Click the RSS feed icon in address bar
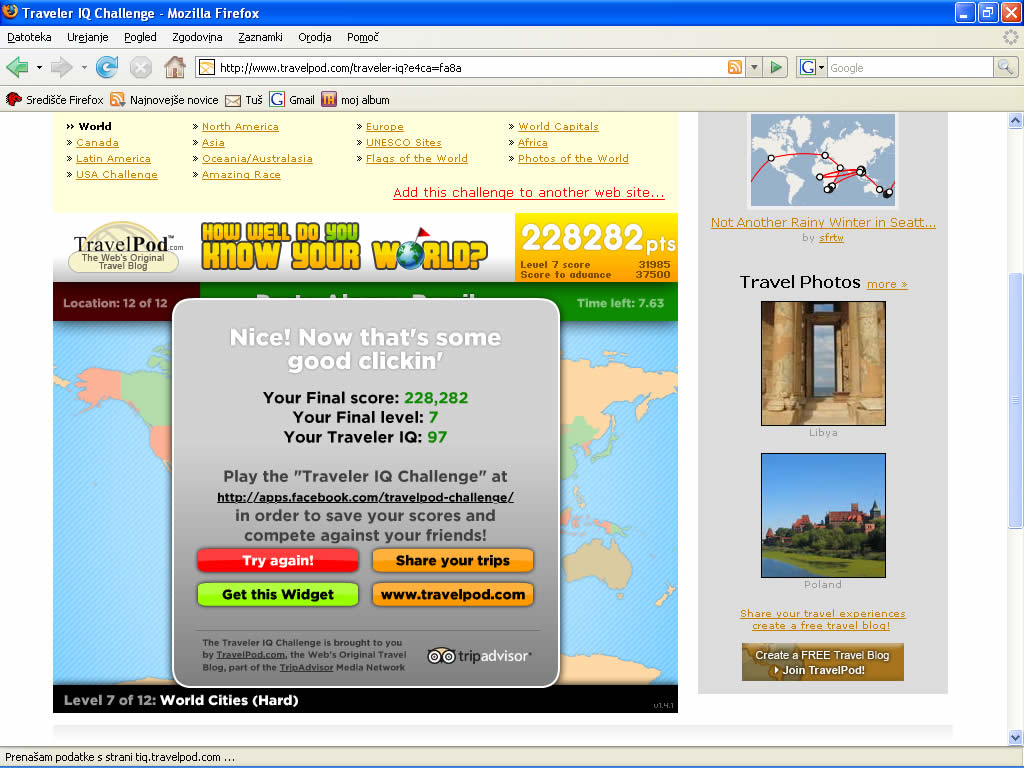The width and height of the screenshot is (1024, 768). click(x=735, y=67)
